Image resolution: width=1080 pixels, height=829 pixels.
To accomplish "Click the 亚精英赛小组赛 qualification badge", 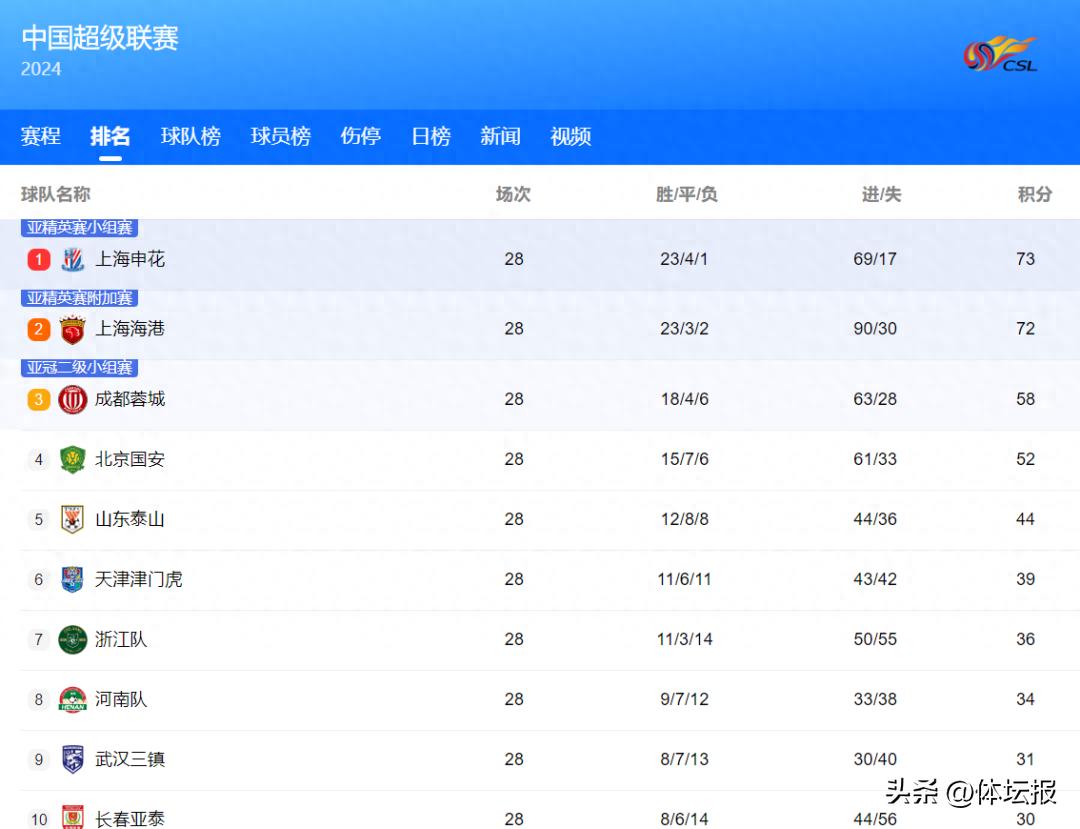I will 80,228.
